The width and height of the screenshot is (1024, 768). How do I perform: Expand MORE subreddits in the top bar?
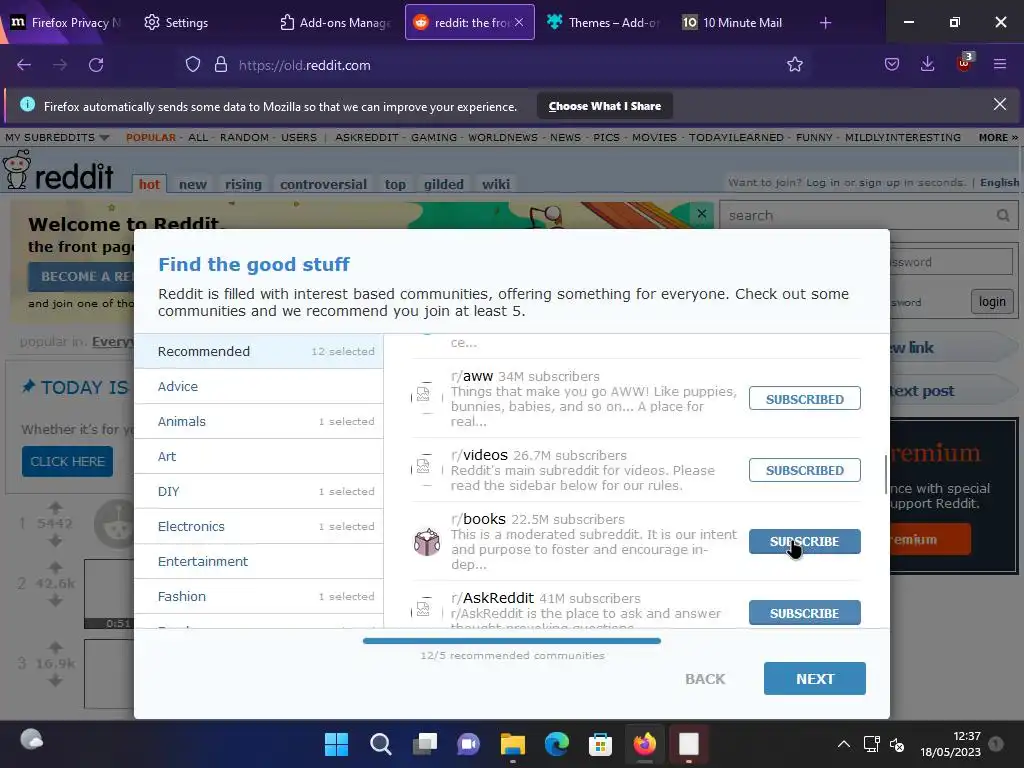click(x=998, y=137)
